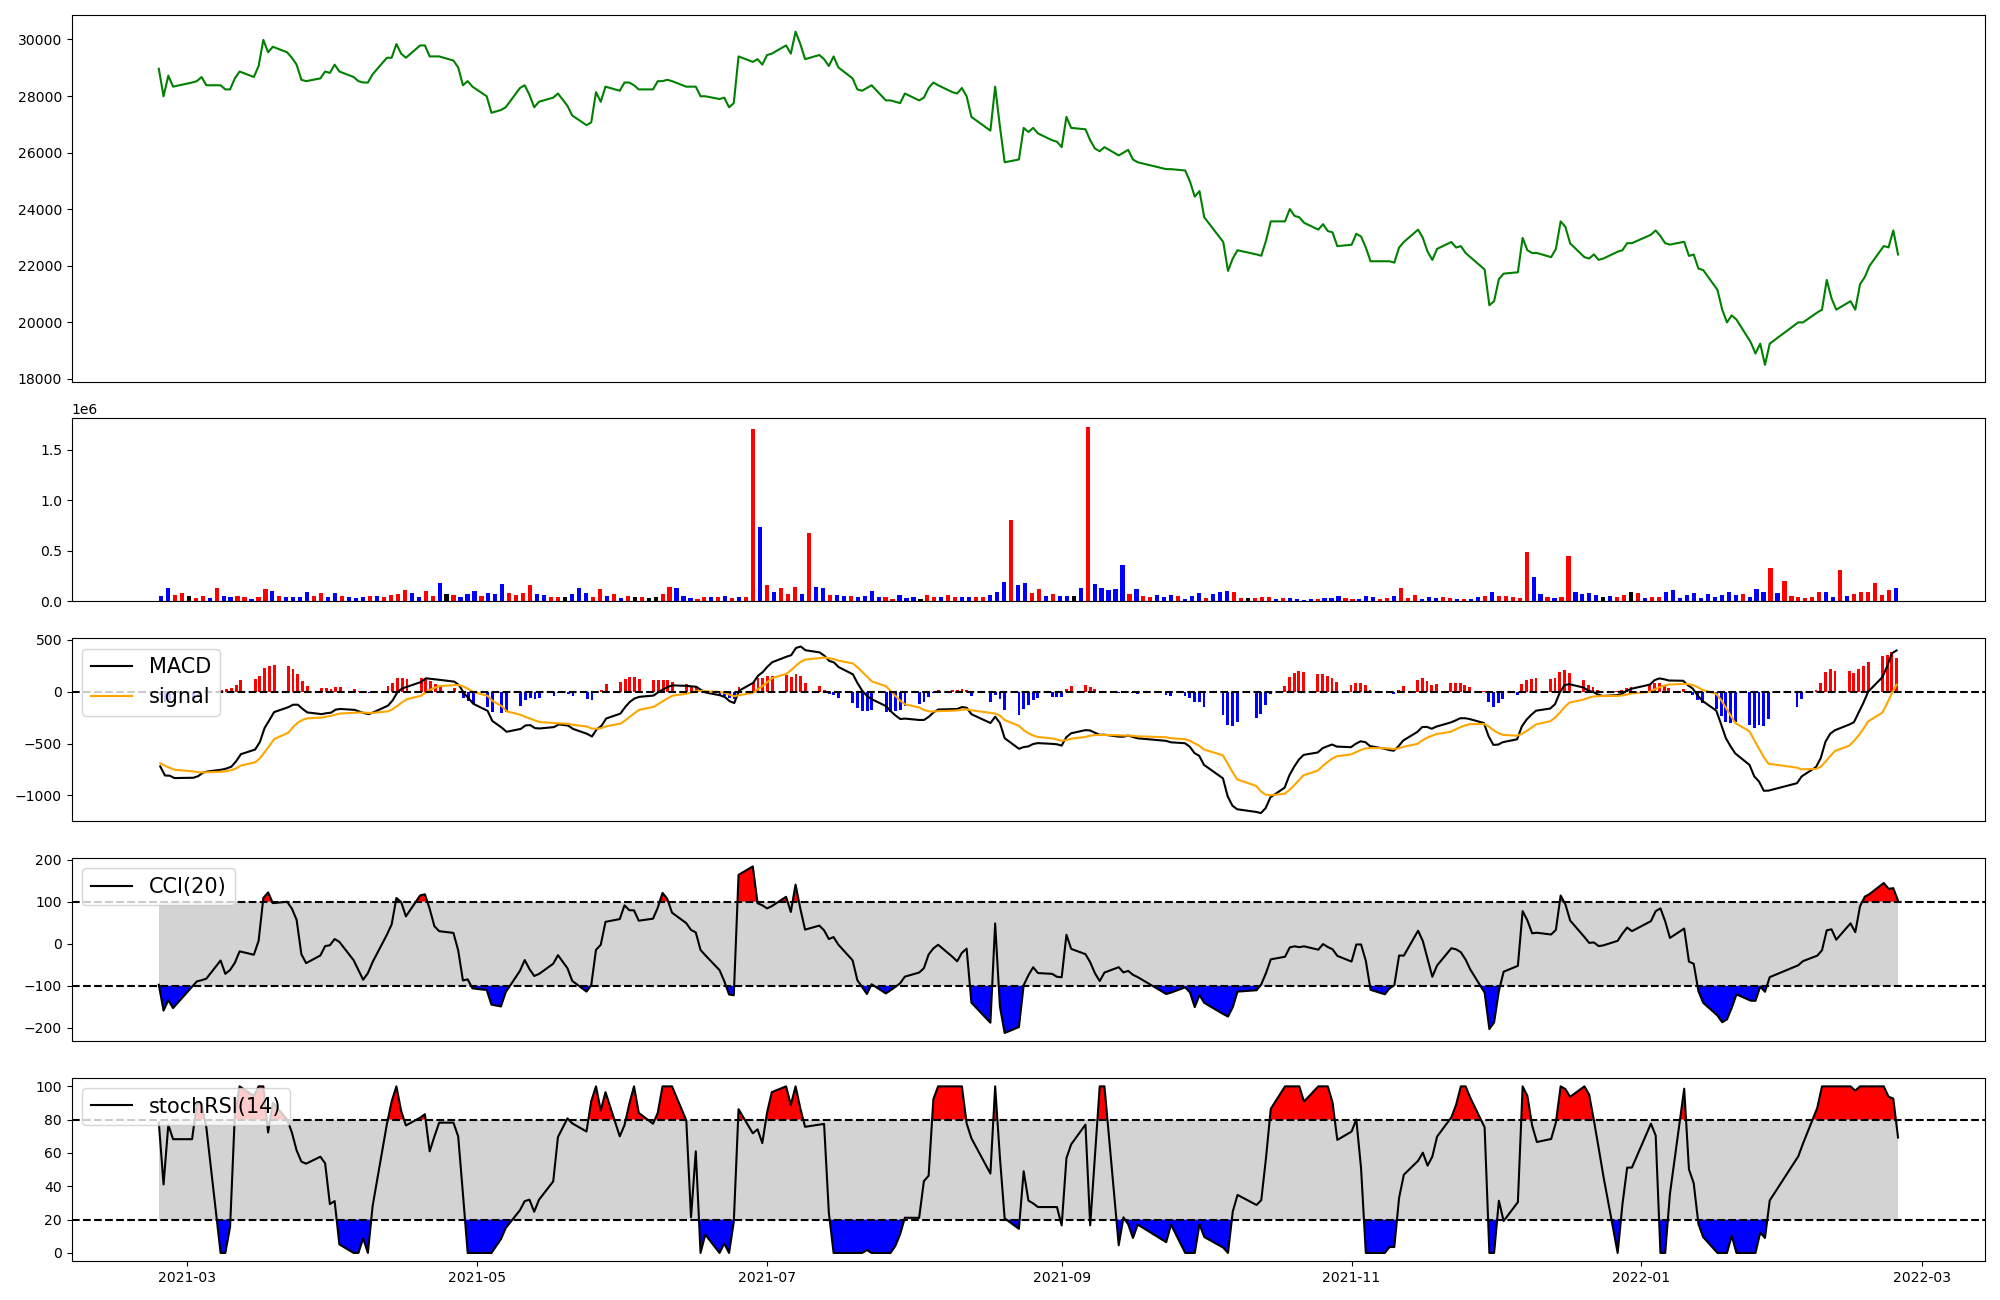Click the 30000 price axis tick label
The width and height of the screenshot is (2000, 1300).
click(x=40, y=40)
